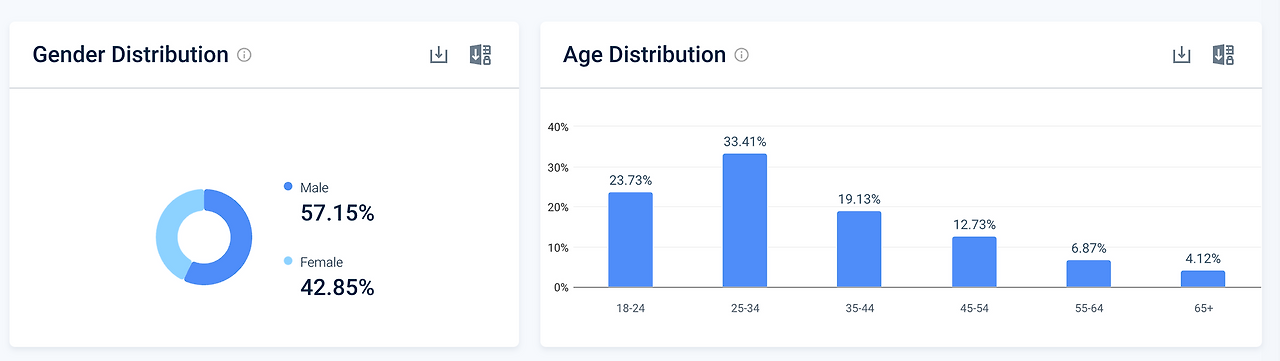
Task: Select the 18-24 age bar
Action: pos(630,240)
